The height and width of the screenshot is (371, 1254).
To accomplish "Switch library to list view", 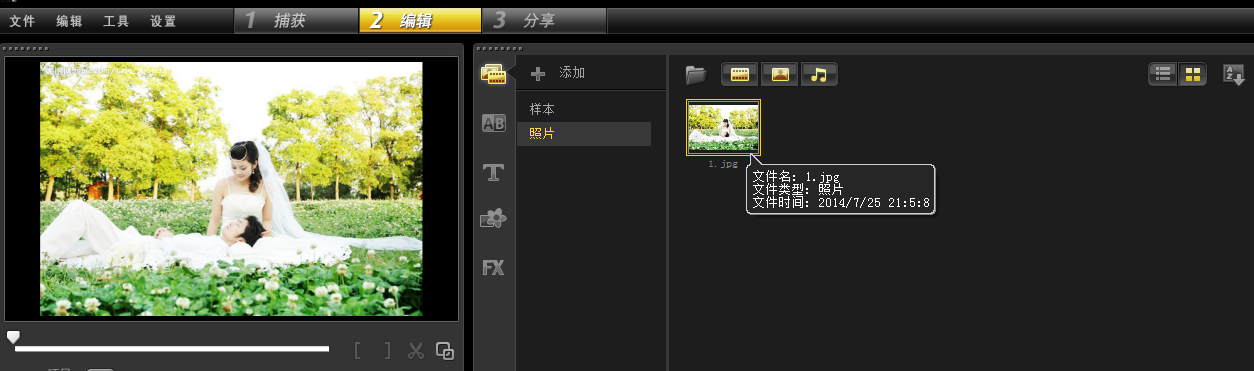I will tap(1163, 74).
